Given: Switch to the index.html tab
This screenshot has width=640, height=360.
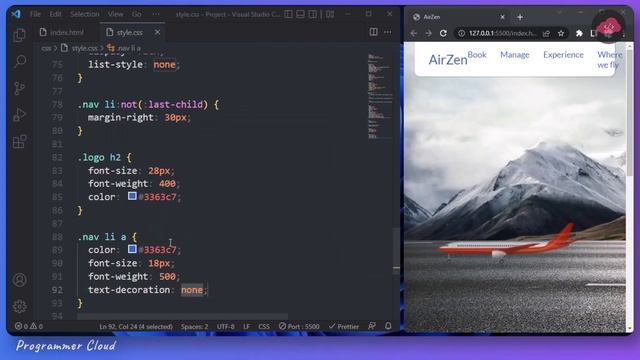Looking at the screenshot, I should coord(62,32).
